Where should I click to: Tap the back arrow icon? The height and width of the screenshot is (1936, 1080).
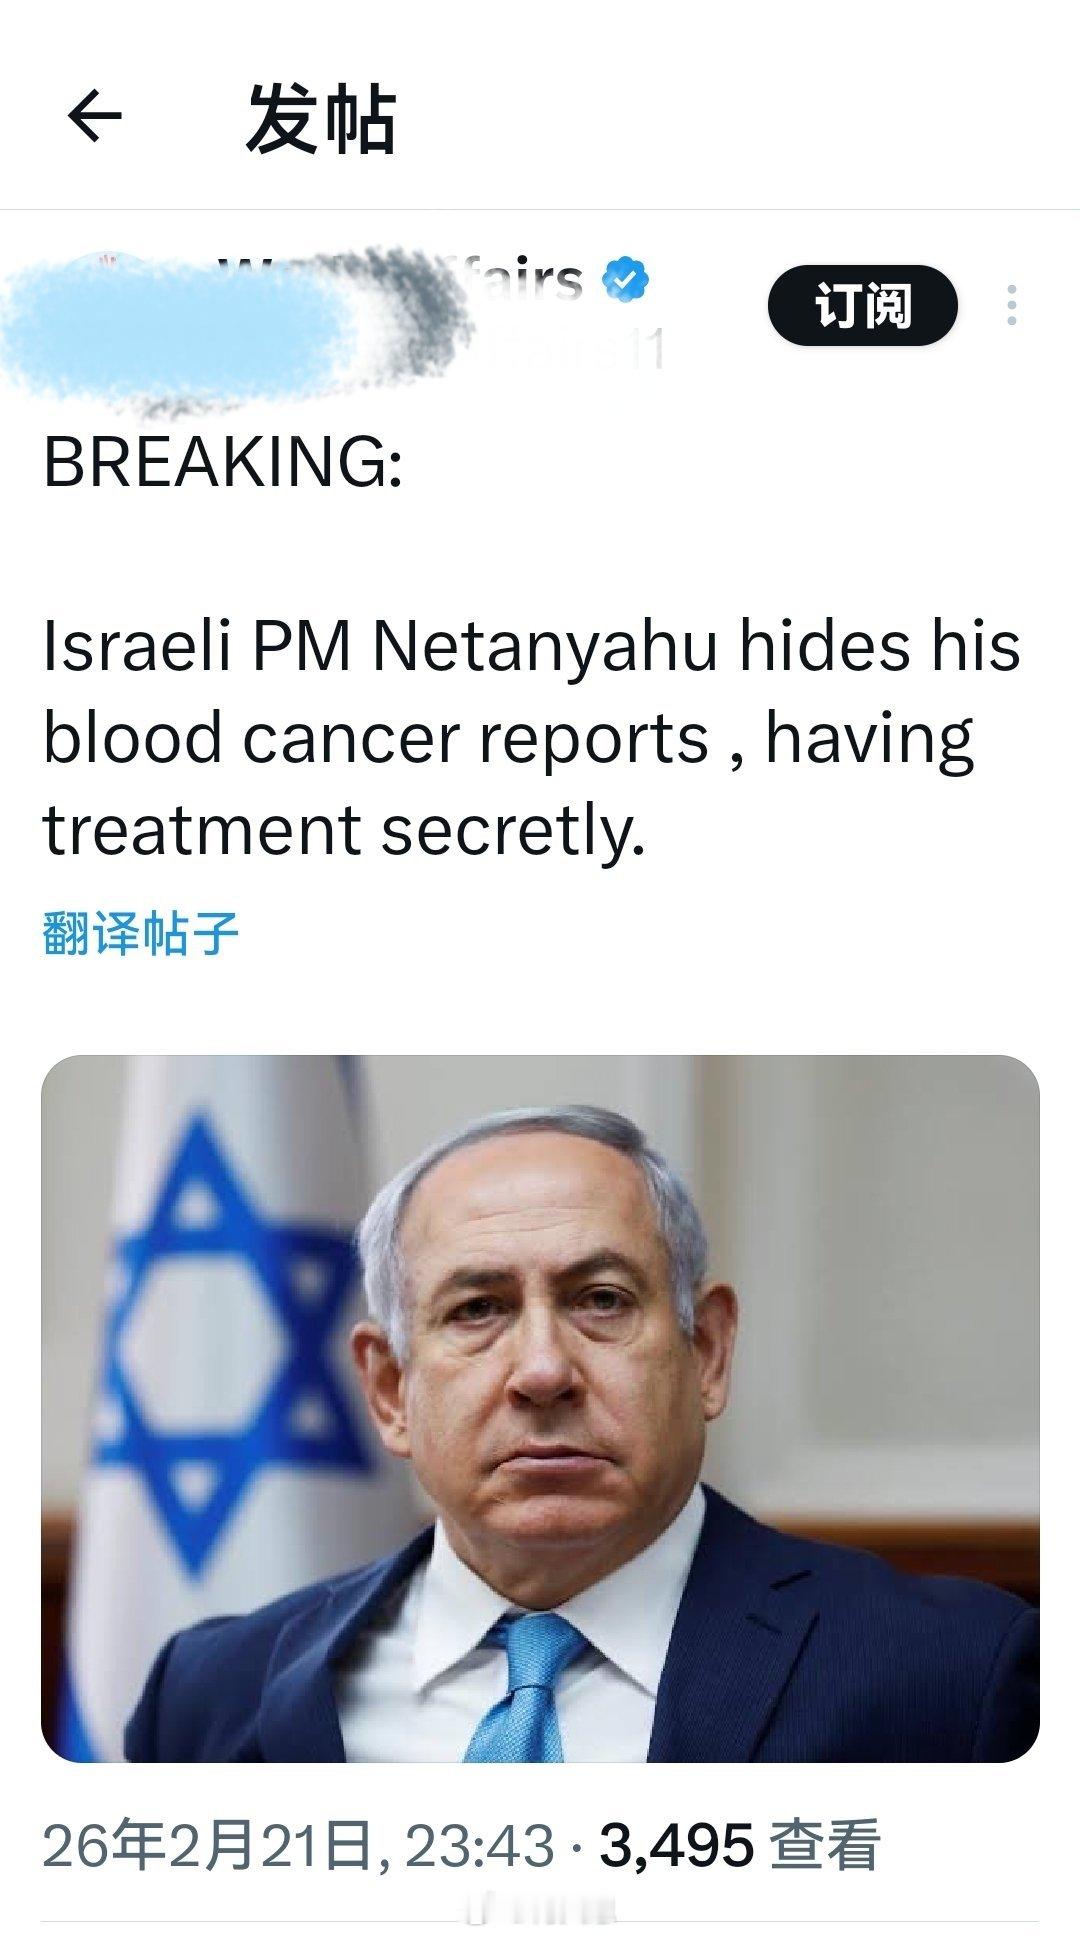[x=94, y=117]
